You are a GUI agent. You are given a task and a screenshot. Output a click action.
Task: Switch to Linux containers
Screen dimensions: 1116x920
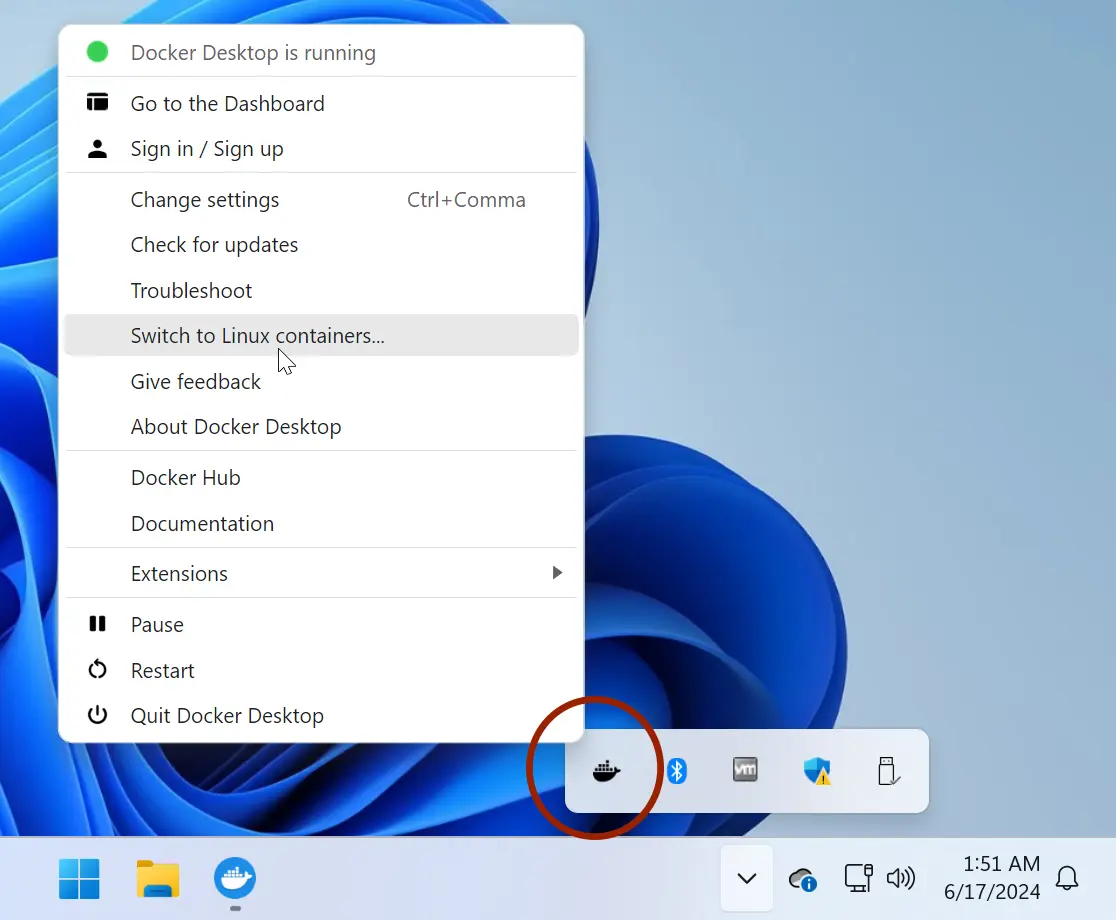click(321, 335)
